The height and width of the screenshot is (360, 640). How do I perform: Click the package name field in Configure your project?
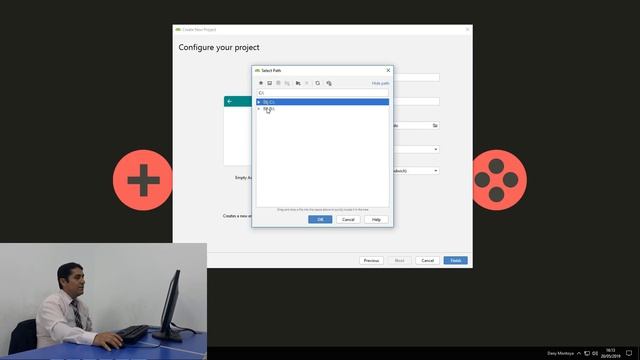416,102
